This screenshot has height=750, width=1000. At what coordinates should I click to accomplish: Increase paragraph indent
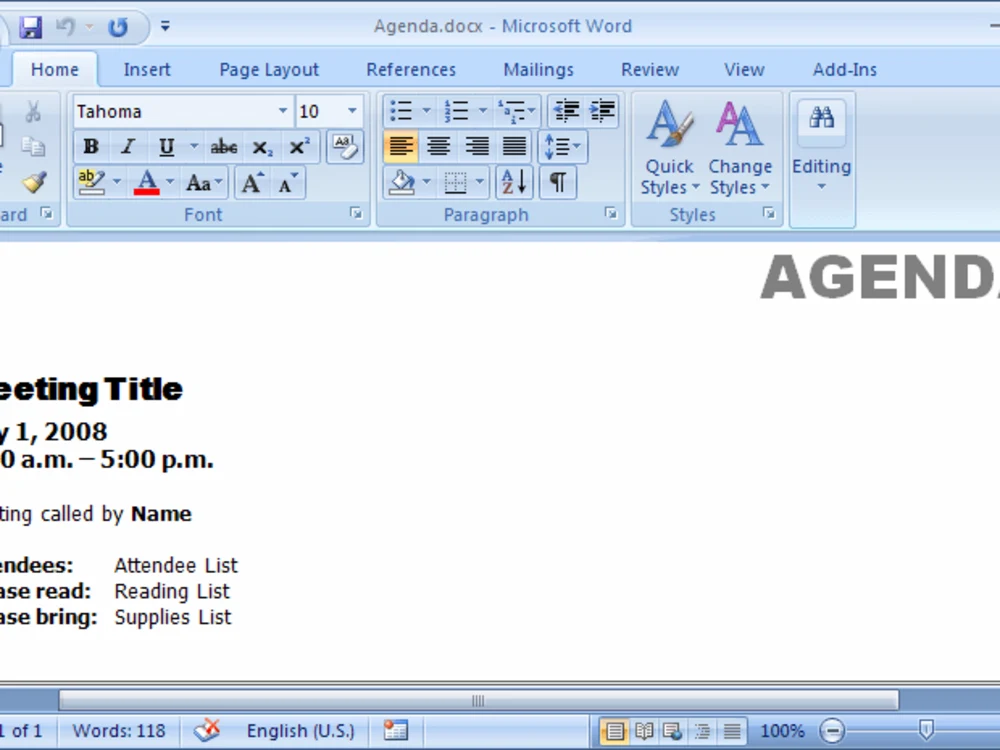click(x=602, y=111)
